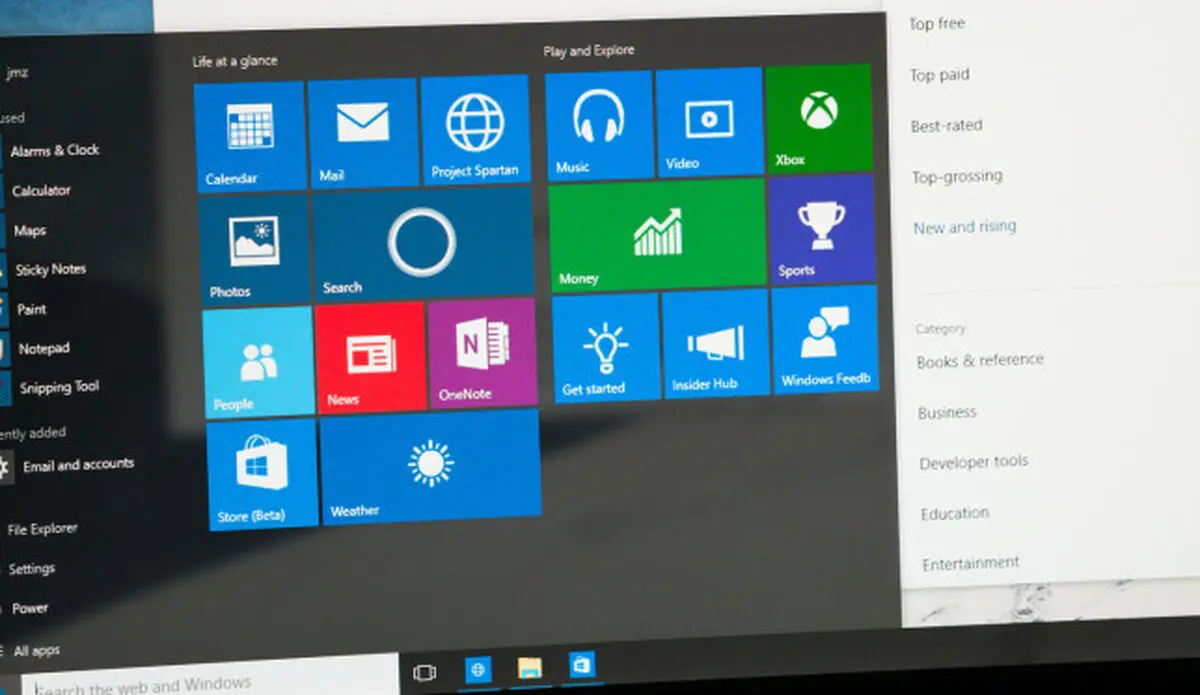Launch Snipping Tool from the list
Image resolution: width=1200 pixels, height=695 pixels.
60,387
